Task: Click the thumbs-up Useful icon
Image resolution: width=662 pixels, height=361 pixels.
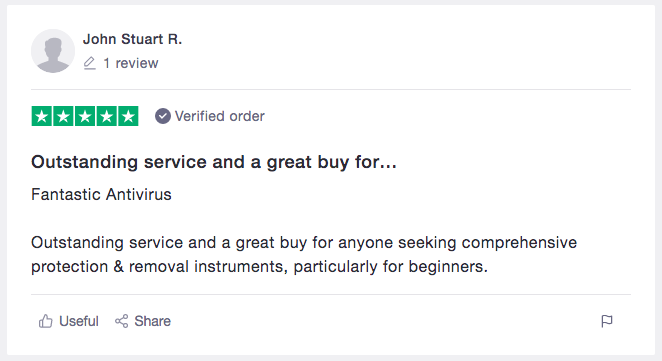Action: coord(46,321)
